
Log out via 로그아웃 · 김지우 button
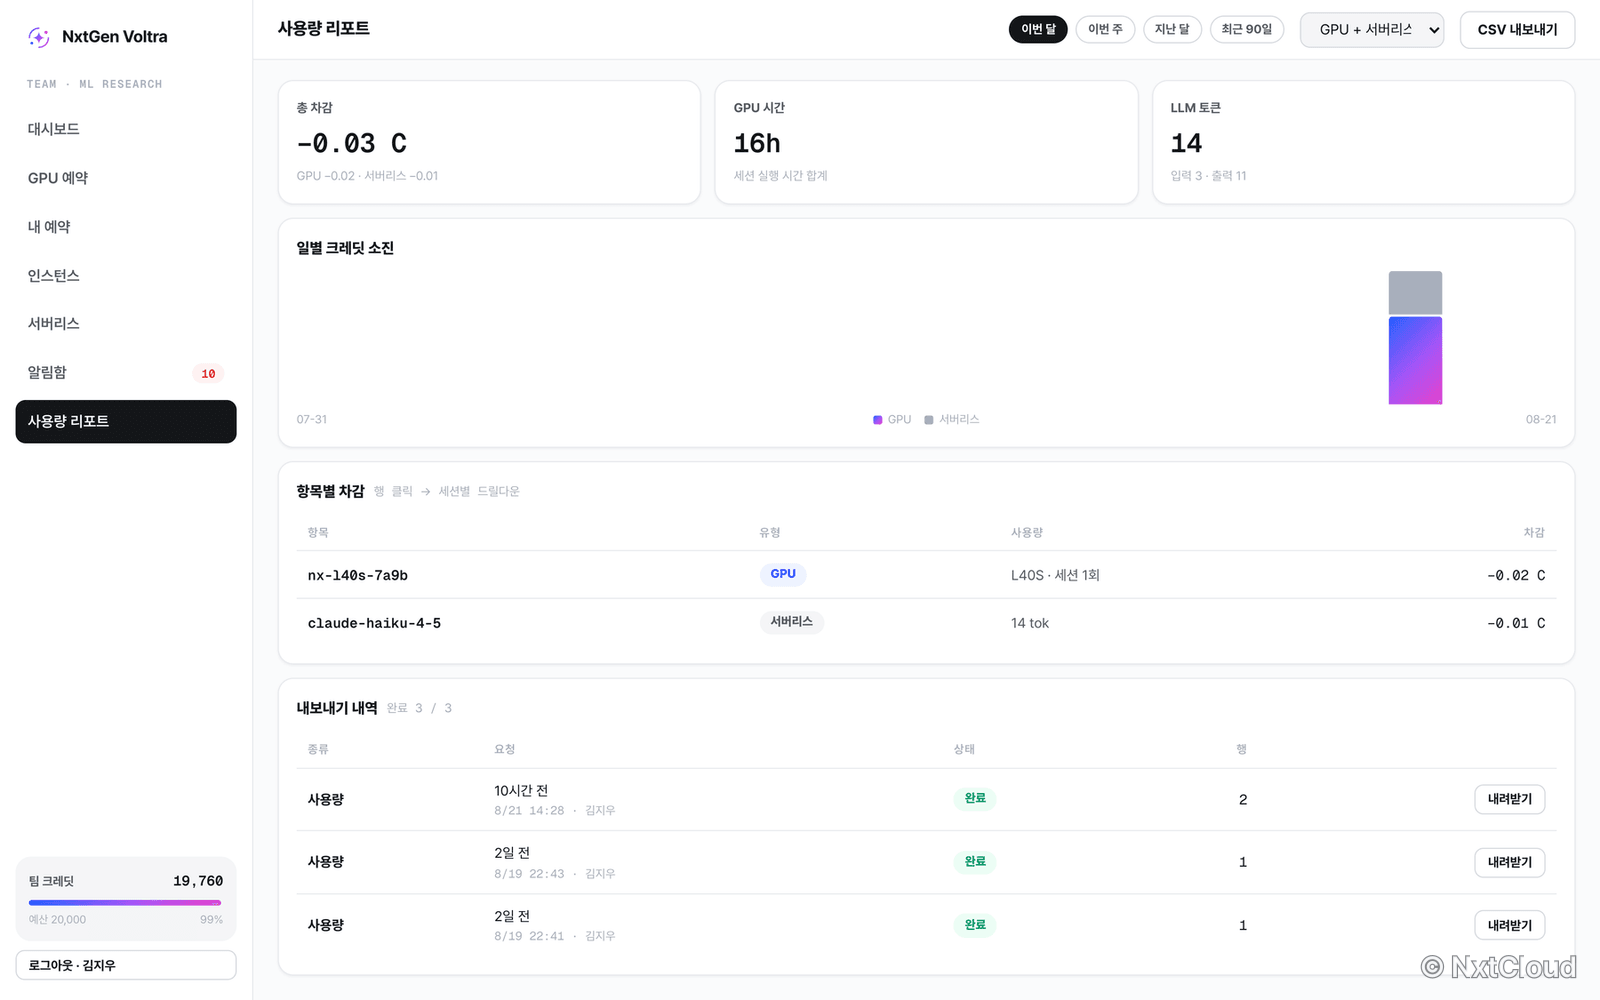tap(126, 965)
